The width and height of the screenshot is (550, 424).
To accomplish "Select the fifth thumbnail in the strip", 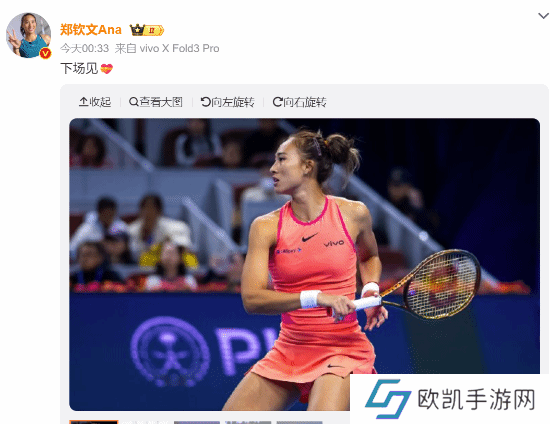I will (x=299, y=422).
